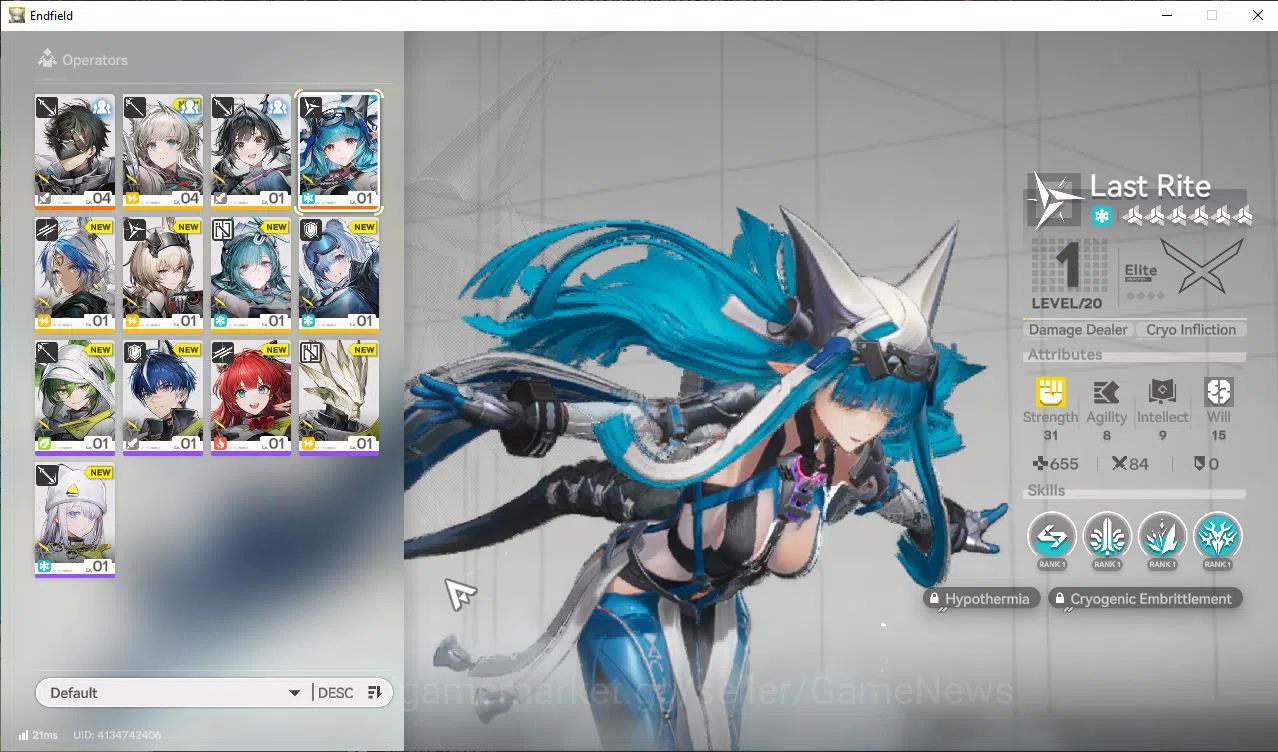Screen dimensions: 1278x752
Task: Select the Will brain icon
Action: [x=1218, y=392]
